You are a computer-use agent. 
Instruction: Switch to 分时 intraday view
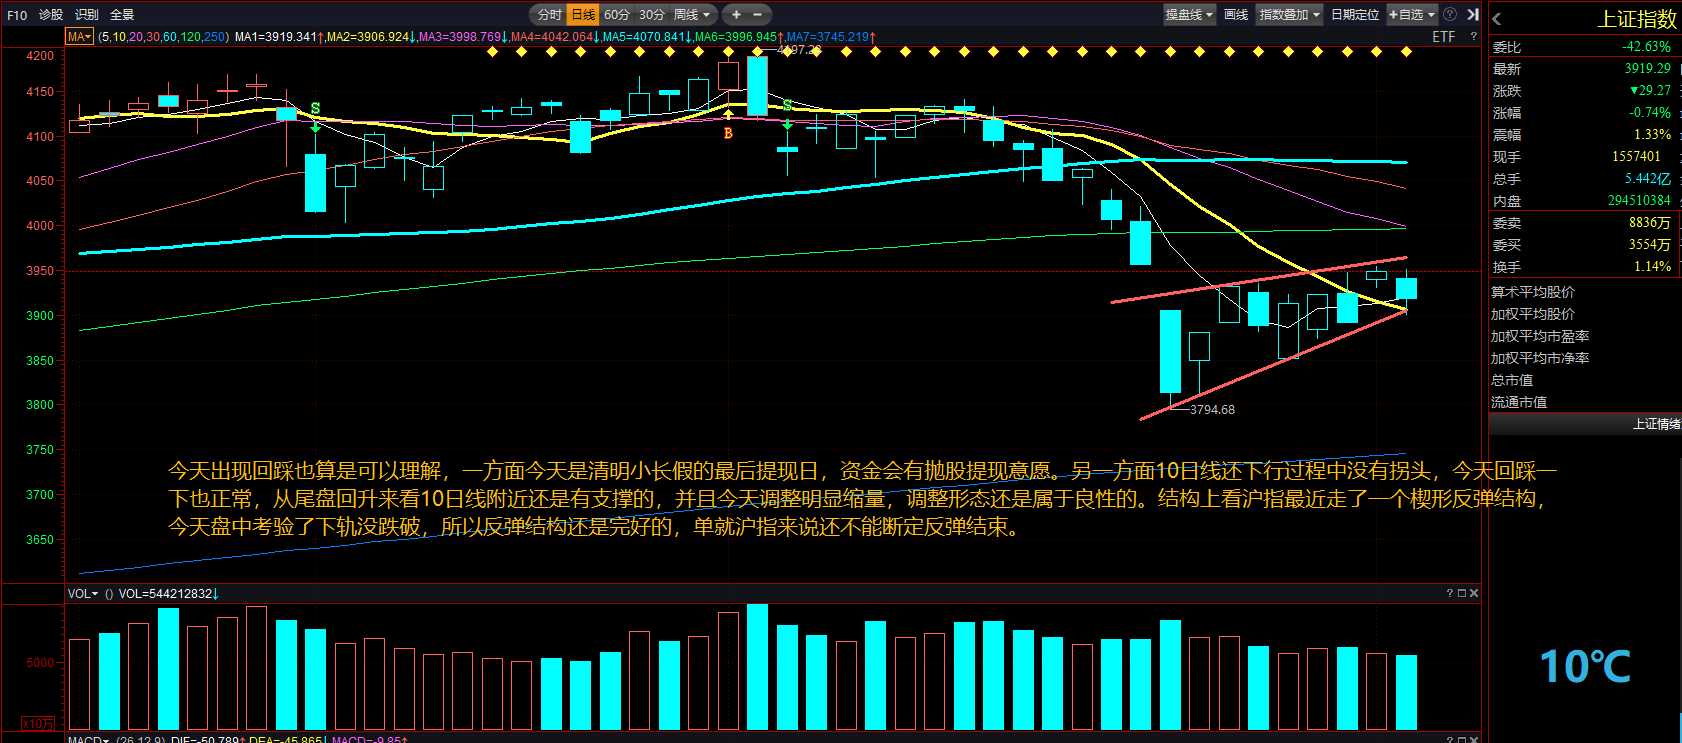[x=549, y=14]
